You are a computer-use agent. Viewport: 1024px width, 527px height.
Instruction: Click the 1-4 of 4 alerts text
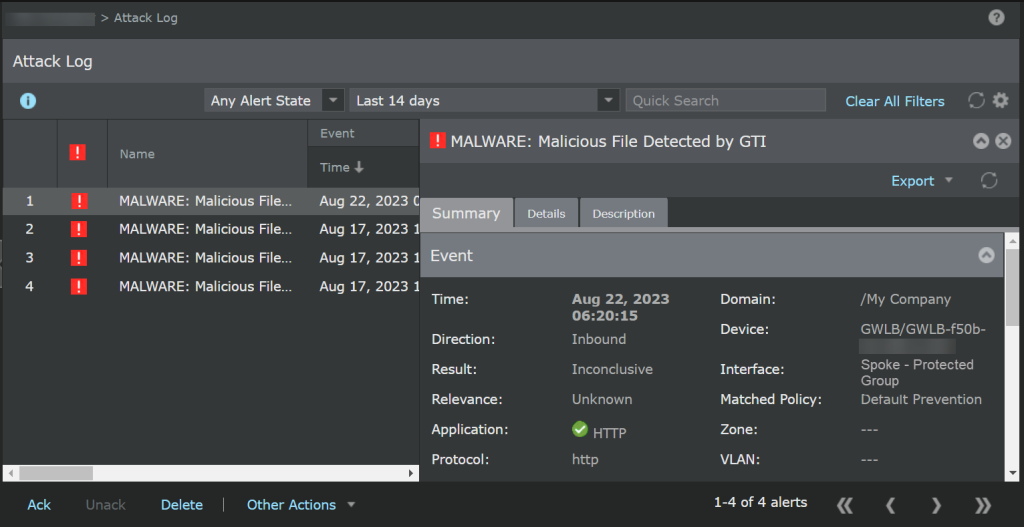[760, 502]
